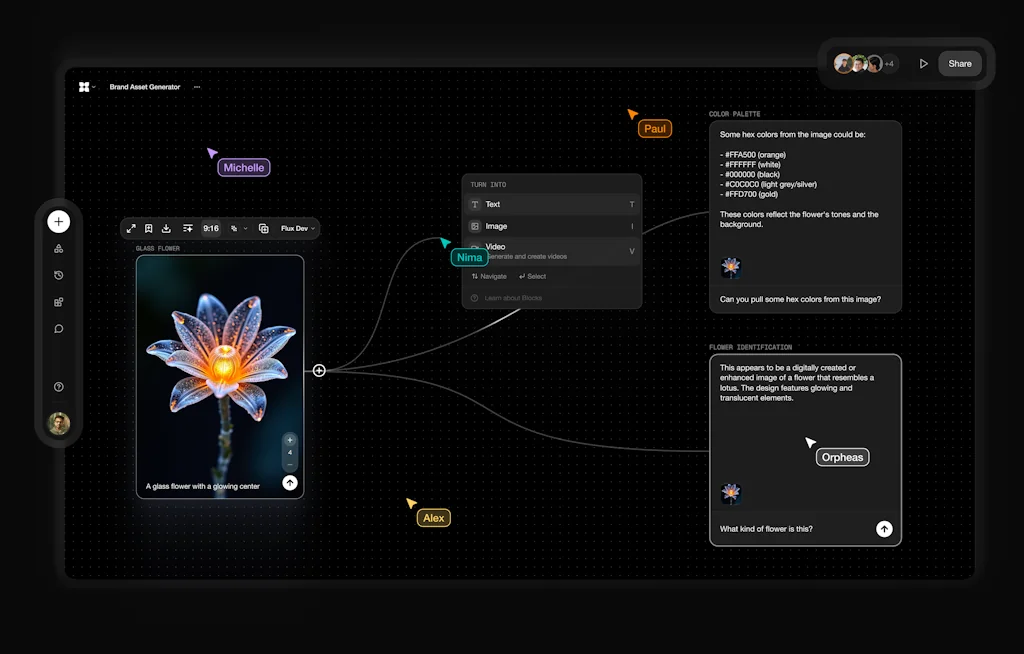Image resolution: width=1024 pixels, height=654 pixels.
Task: Open image adjustment settings via sliders icon
Action: (x=187, y=228)
